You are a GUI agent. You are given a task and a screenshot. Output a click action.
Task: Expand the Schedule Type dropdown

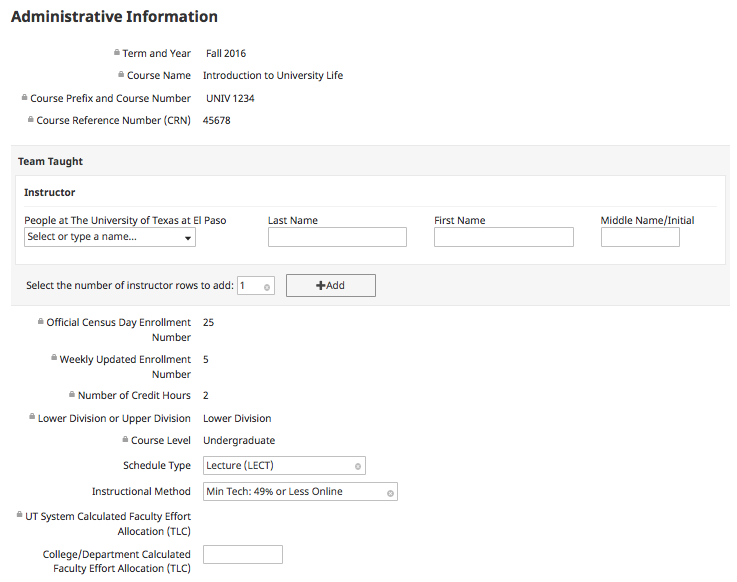tap(284, 465)
